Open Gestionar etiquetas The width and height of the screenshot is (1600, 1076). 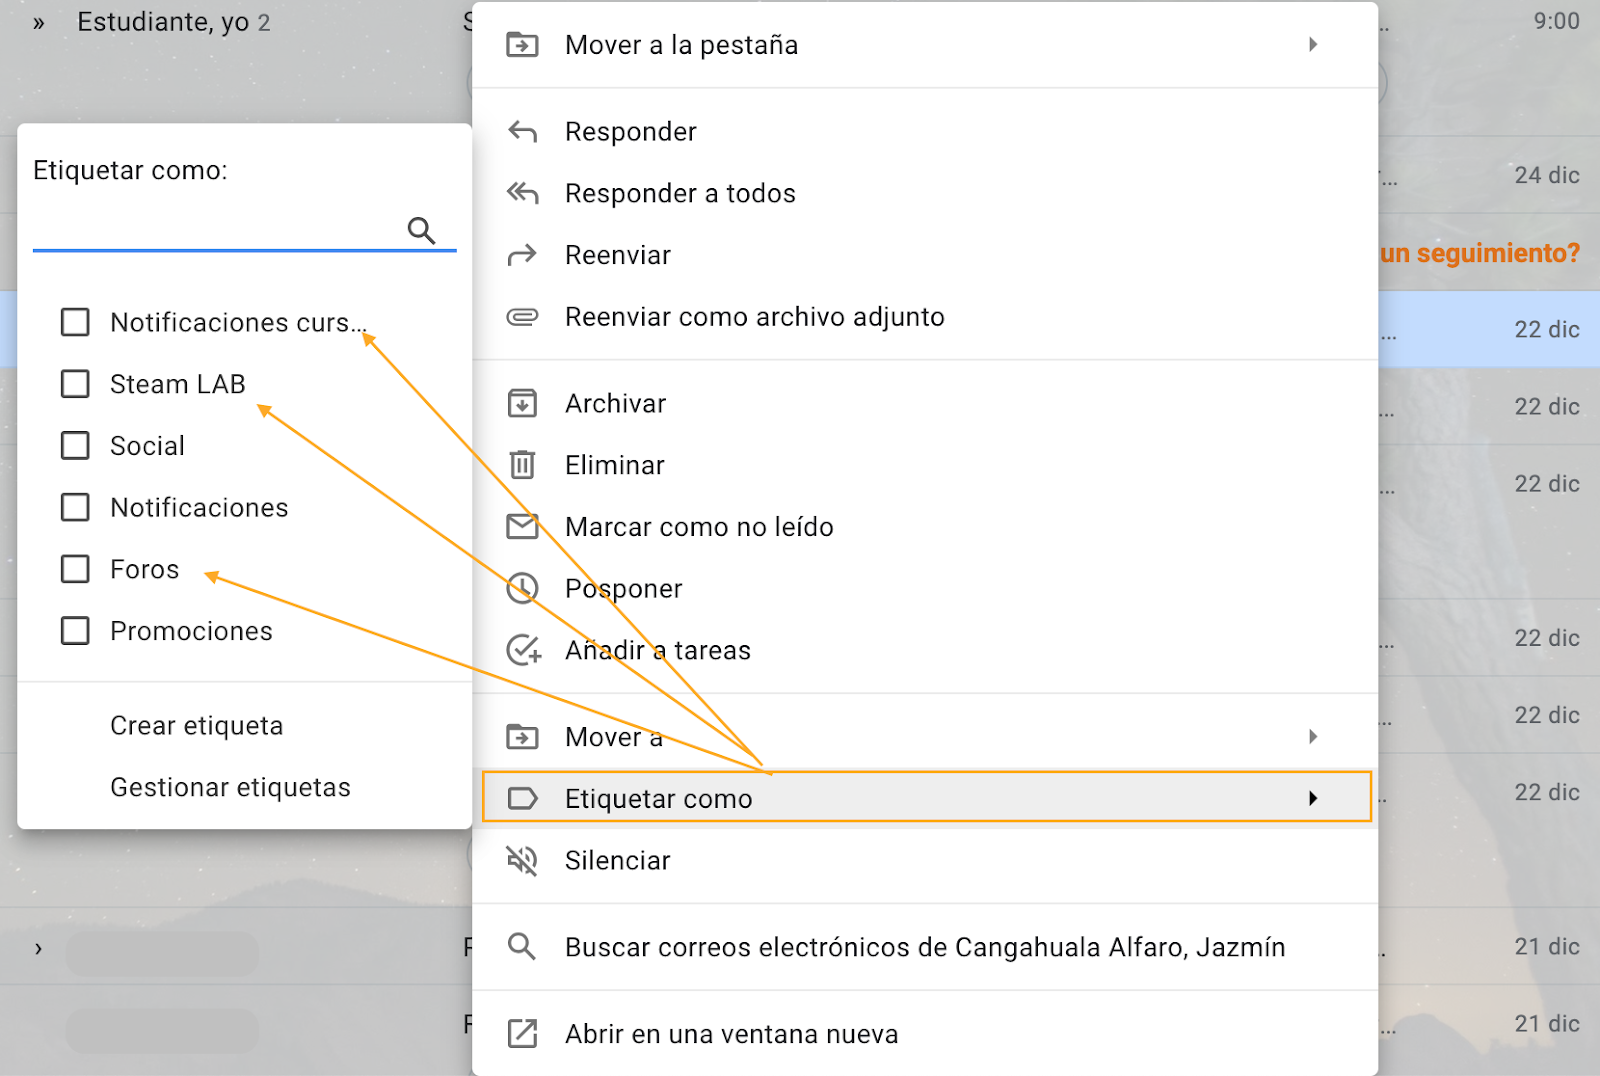click(230, 788)
